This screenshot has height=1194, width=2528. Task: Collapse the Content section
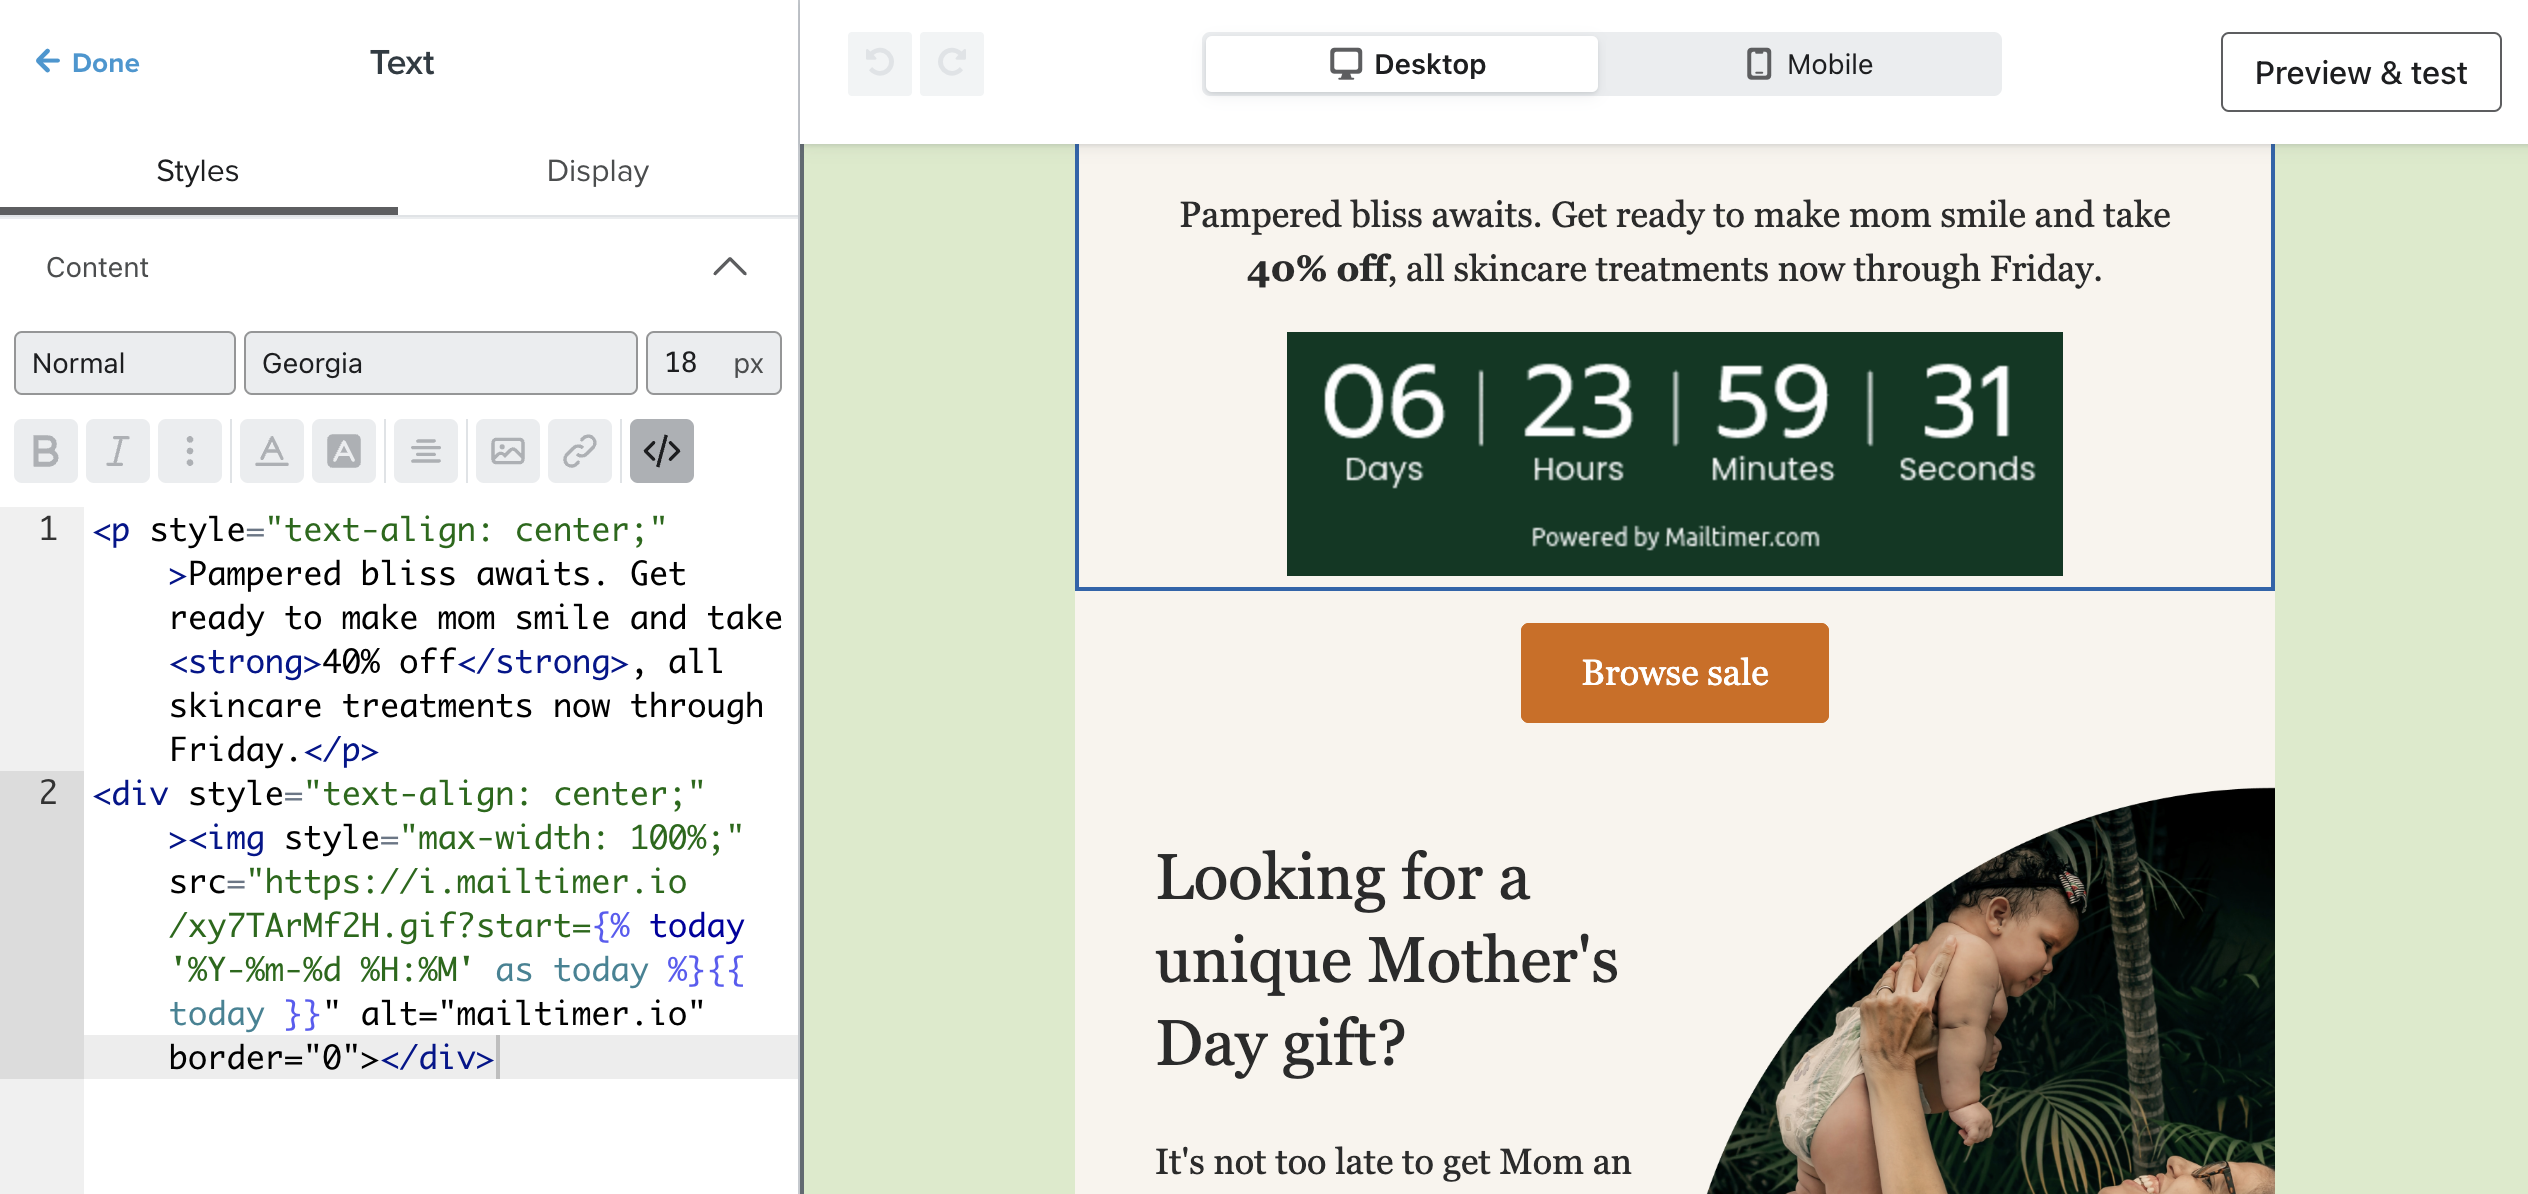pyautogui.click(x=731, y=268)
